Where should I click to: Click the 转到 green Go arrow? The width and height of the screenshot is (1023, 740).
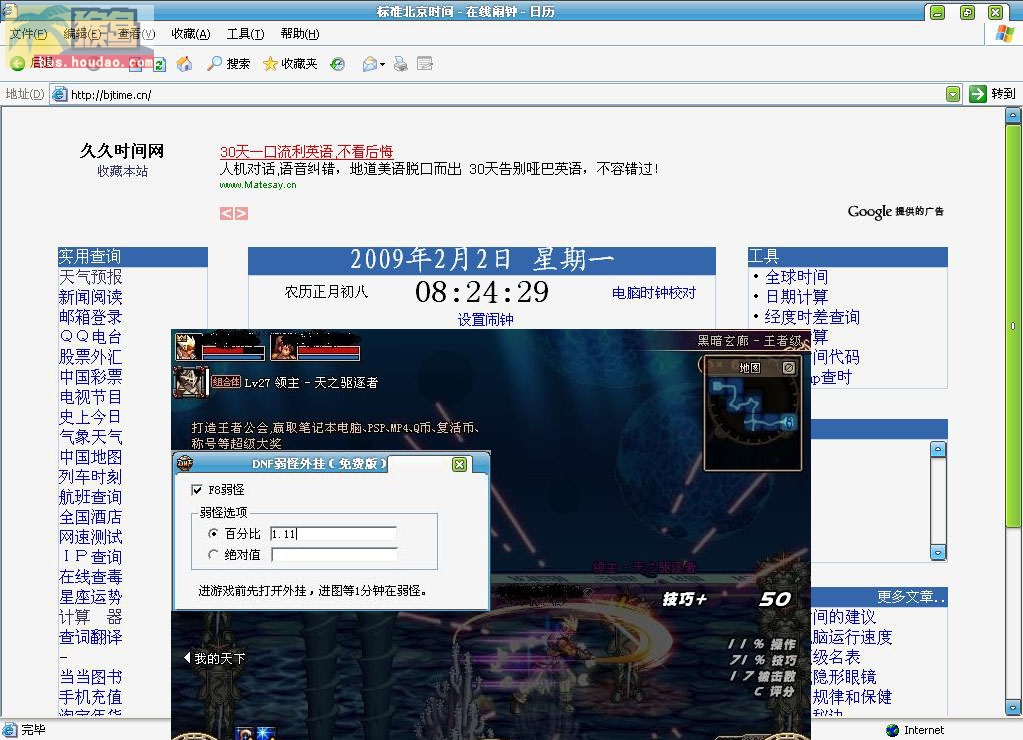pyautogui.click(x=977, y=94)
